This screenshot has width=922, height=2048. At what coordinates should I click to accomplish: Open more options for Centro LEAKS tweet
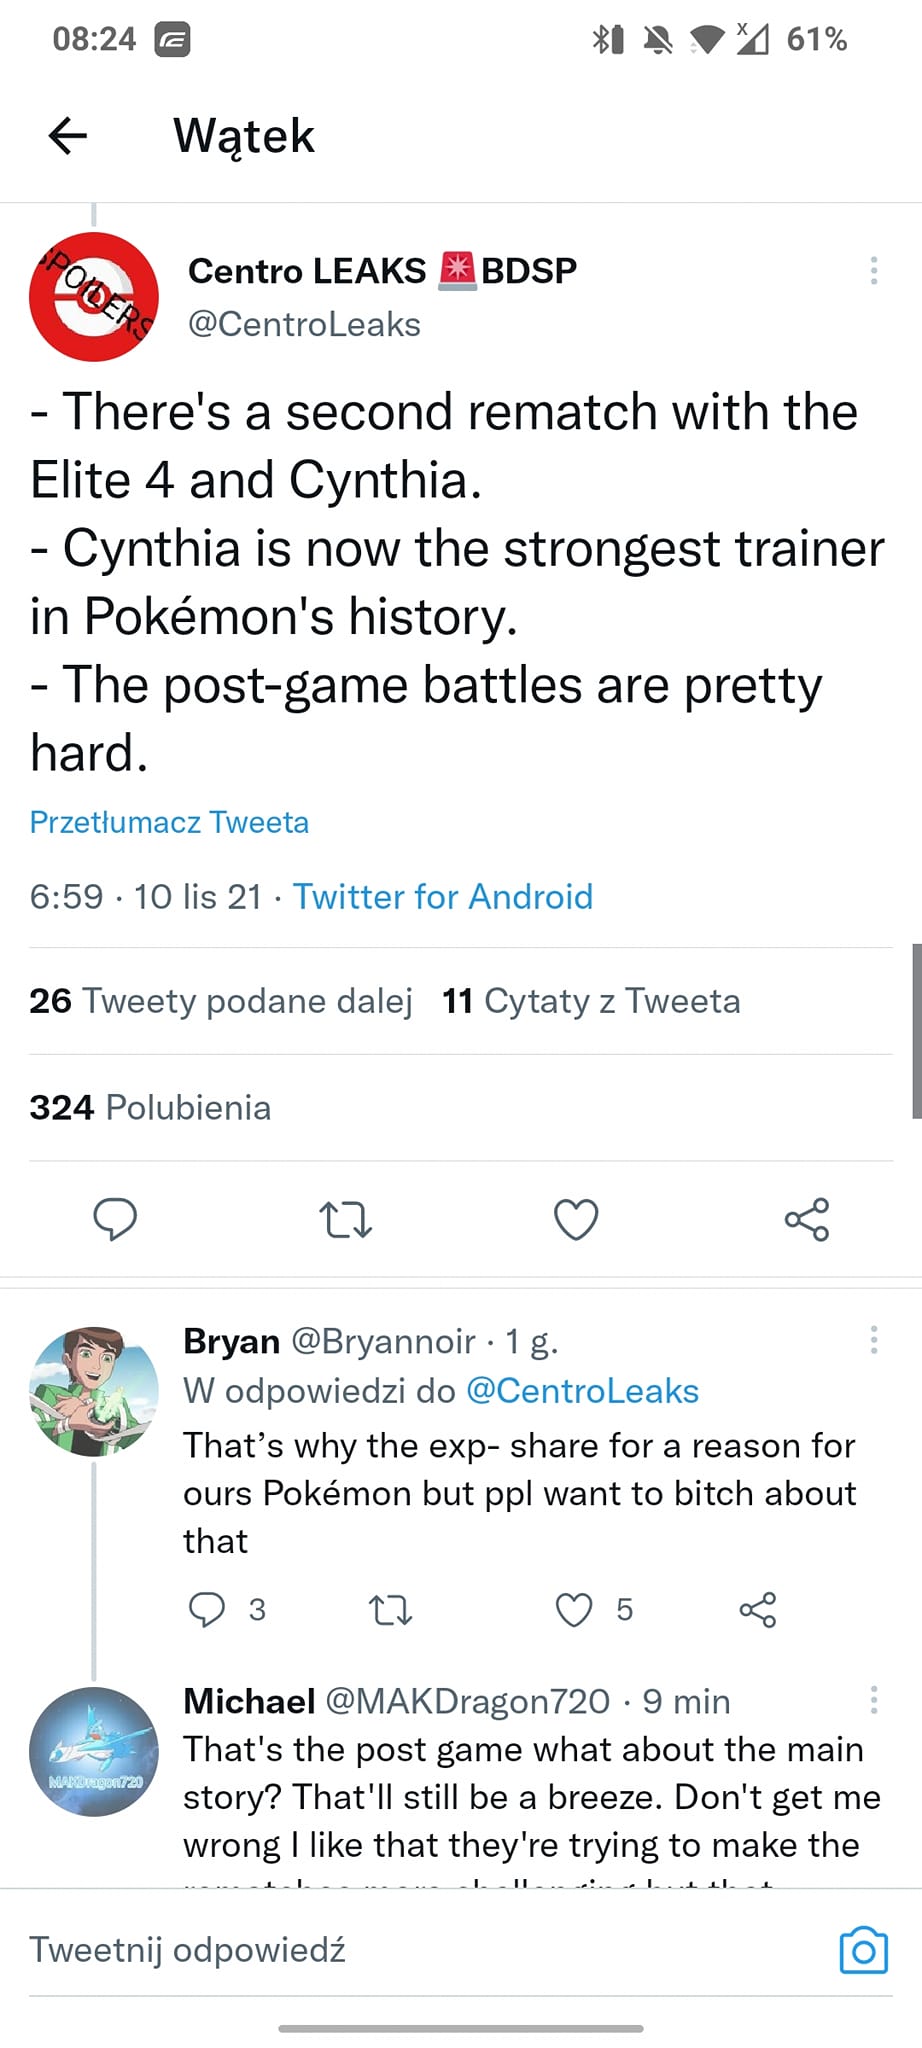click(x=874, y=270)
